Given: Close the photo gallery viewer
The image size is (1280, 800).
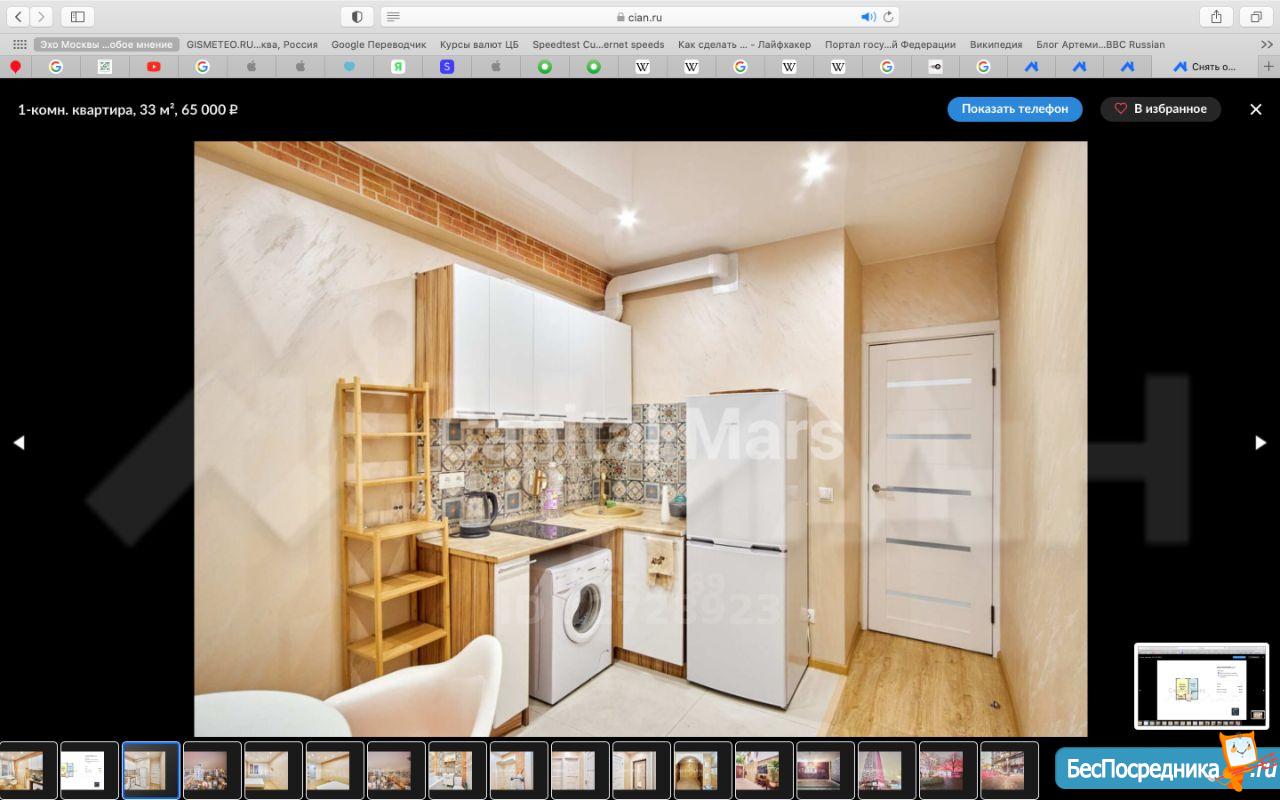Looking at the screenshot, I should (1256, 109).
